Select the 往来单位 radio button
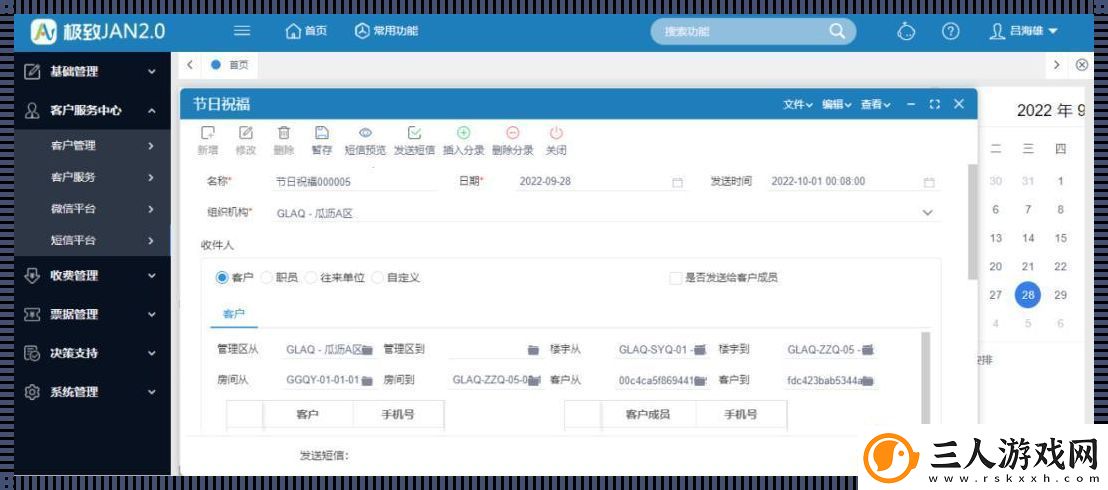The height and width of the screenshot is (490, 1108). coord(311,278)
